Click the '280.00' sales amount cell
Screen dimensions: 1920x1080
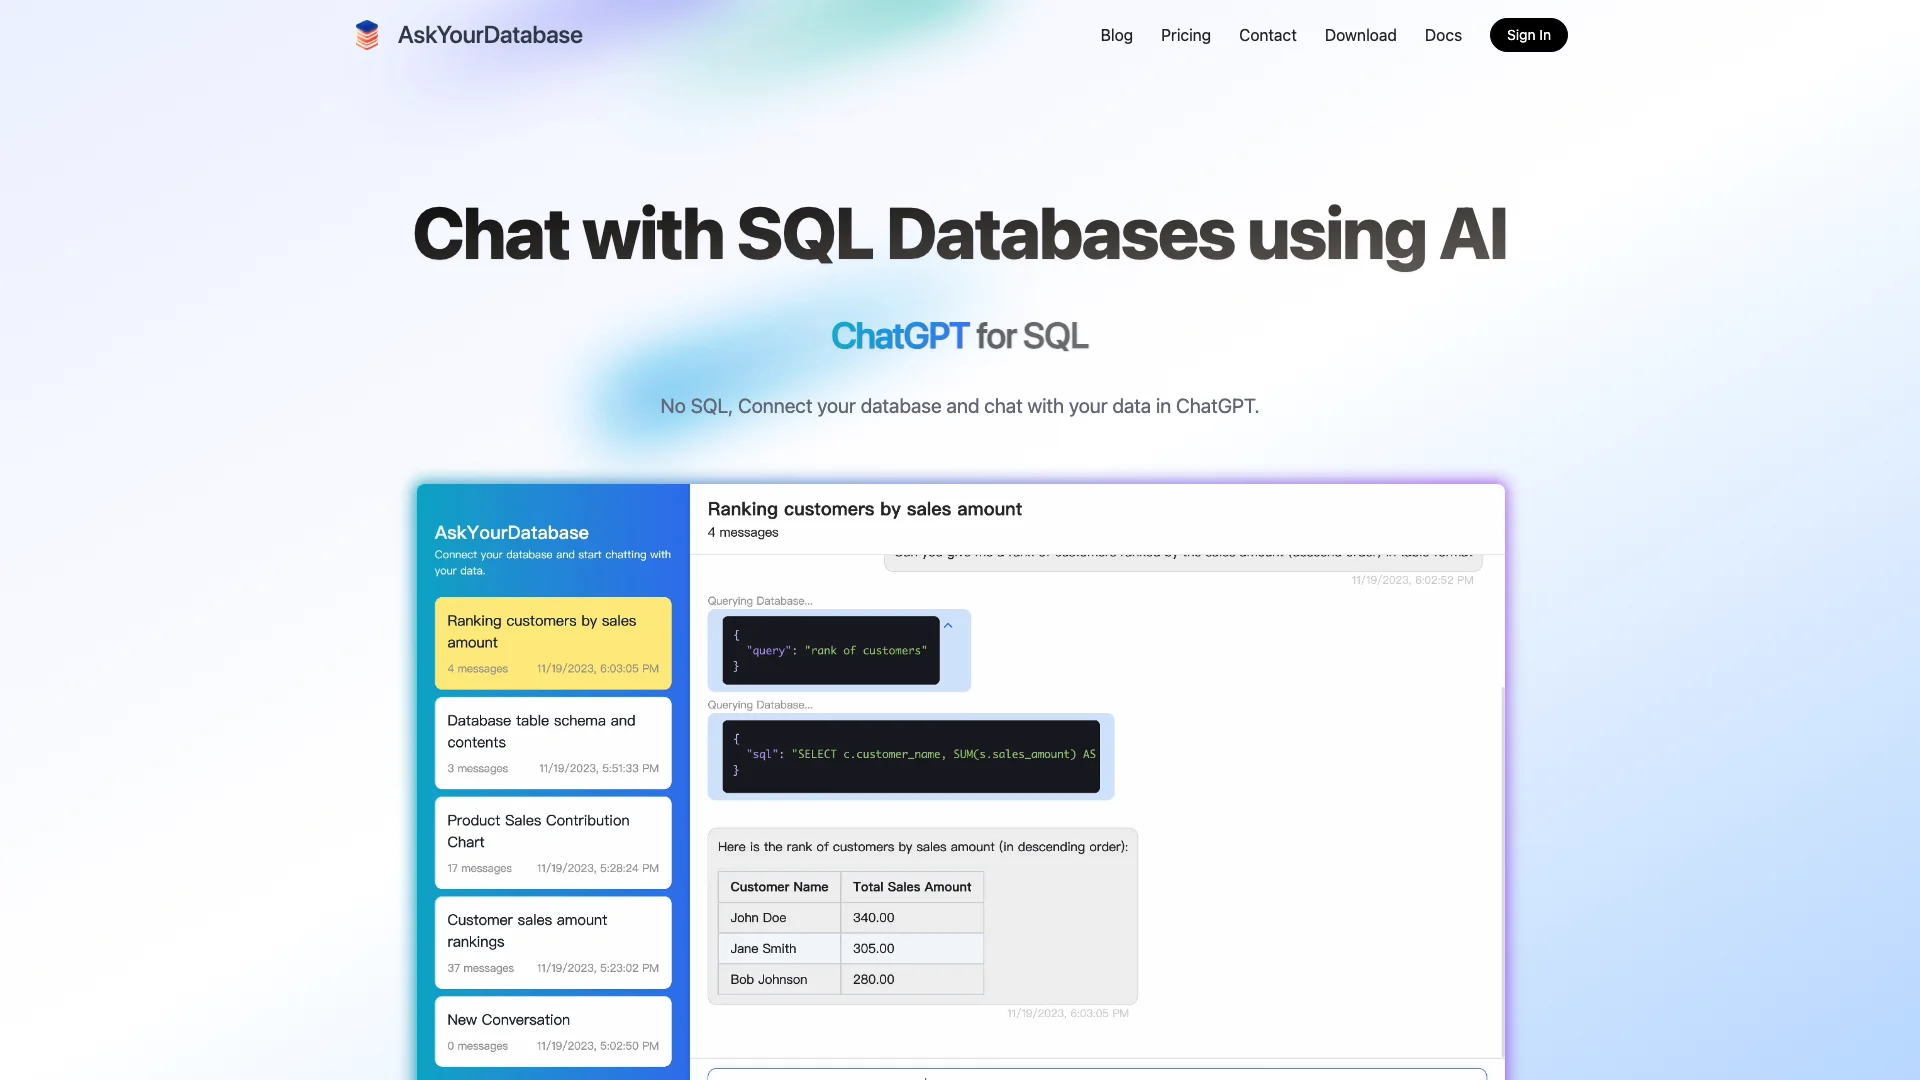click(912, 980)
